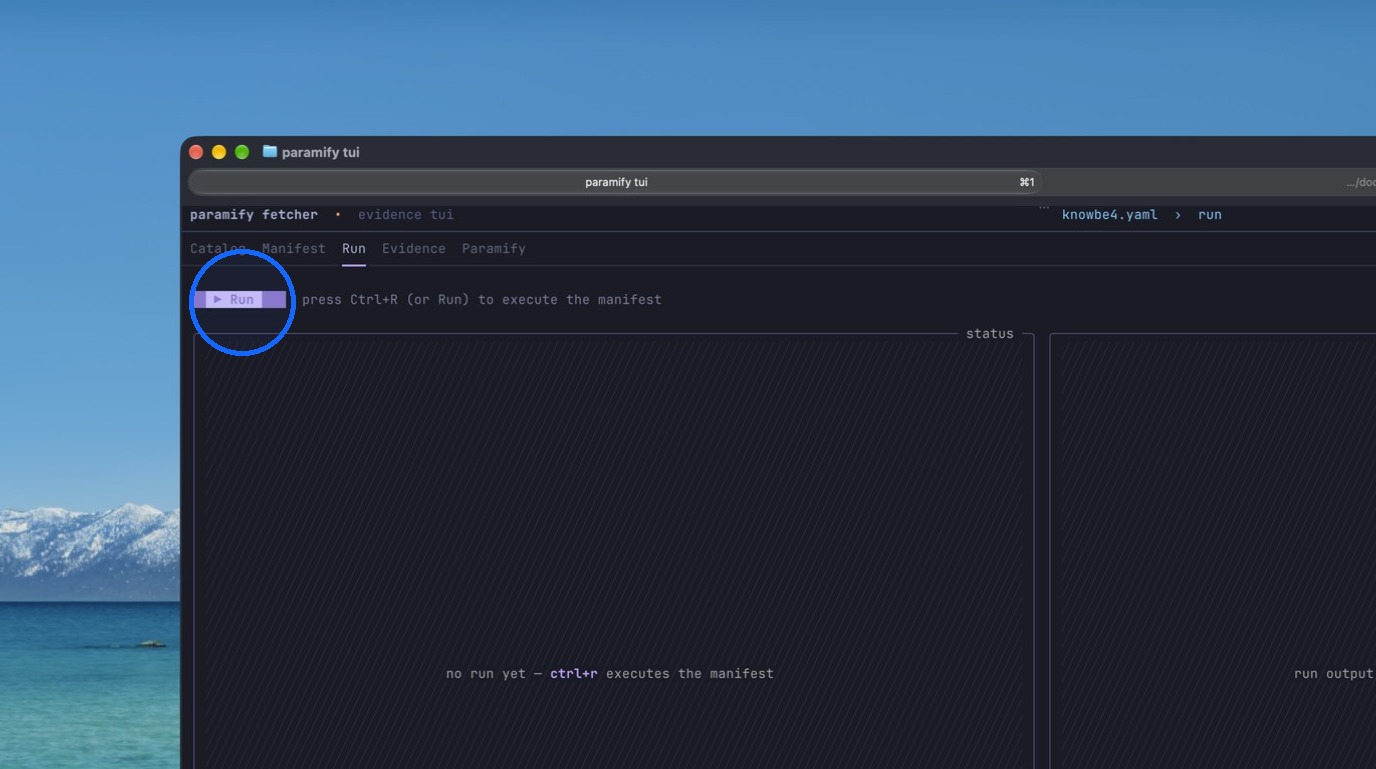Screen dimensions: 1376x769
Task: Open the Catalog tab
Action: 218,248
